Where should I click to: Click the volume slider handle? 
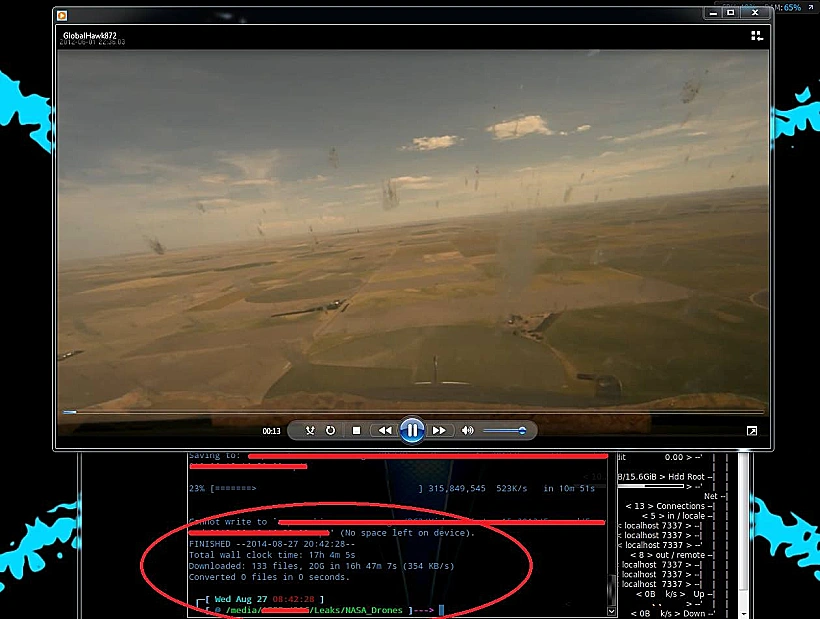point(522,431)
